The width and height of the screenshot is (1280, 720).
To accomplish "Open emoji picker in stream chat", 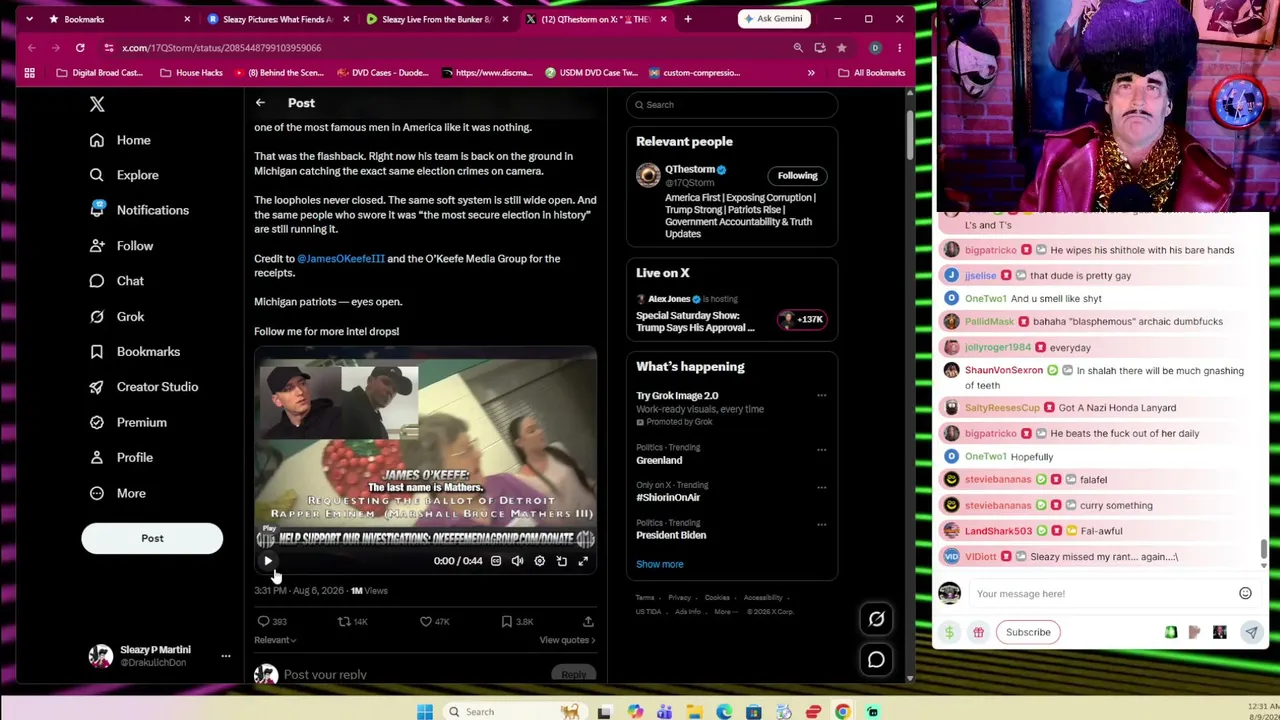I will (x=1245, y=594).
